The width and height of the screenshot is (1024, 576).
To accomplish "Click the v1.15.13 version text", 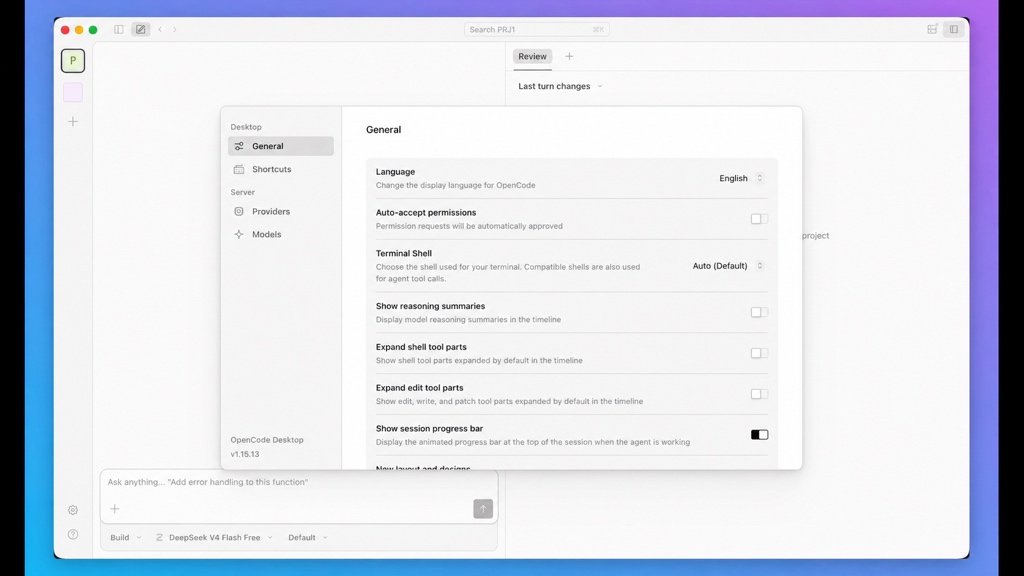I will pos(245,454).
